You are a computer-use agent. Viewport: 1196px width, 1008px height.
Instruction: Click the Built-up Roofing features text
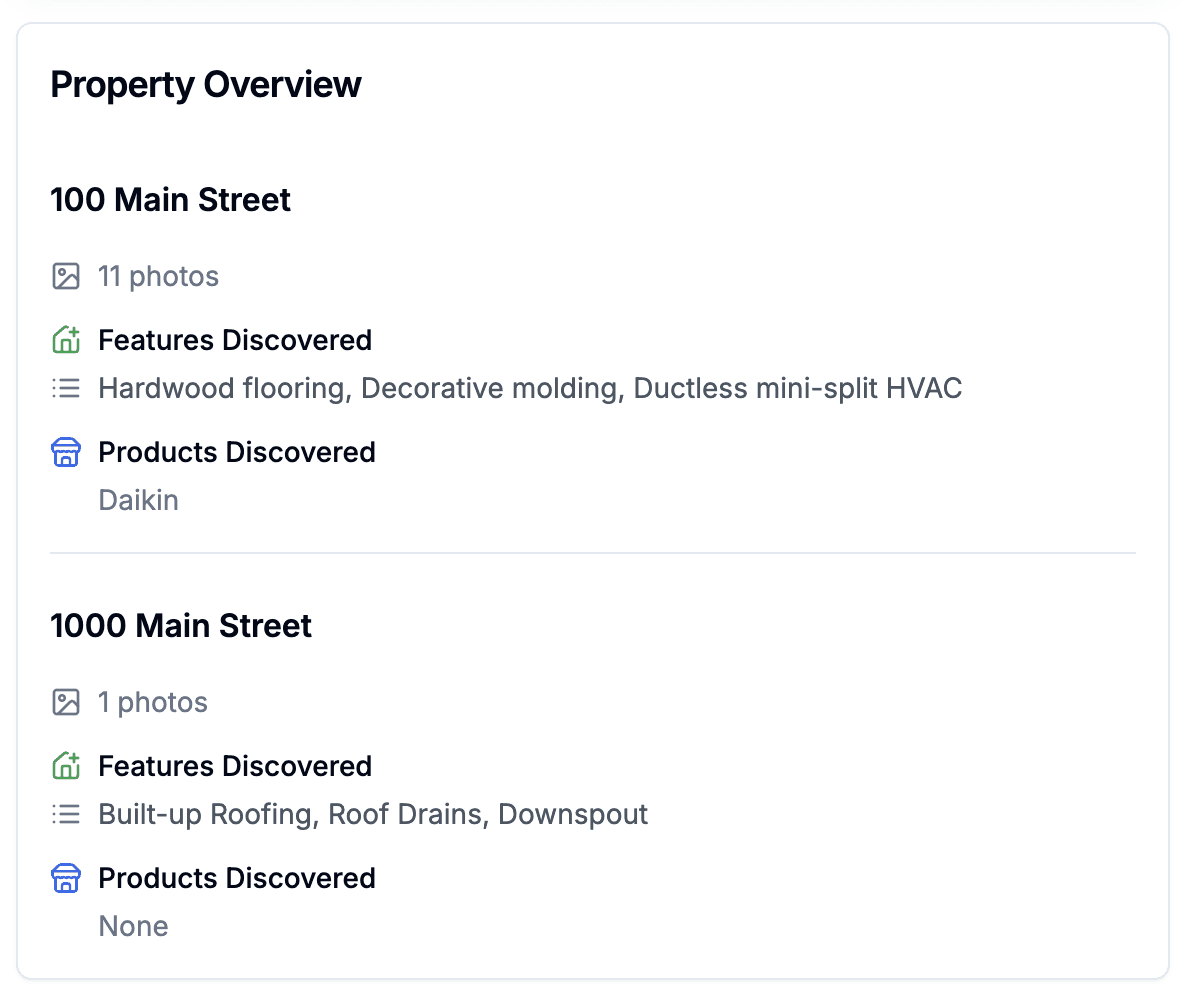[x=373, y=814]
